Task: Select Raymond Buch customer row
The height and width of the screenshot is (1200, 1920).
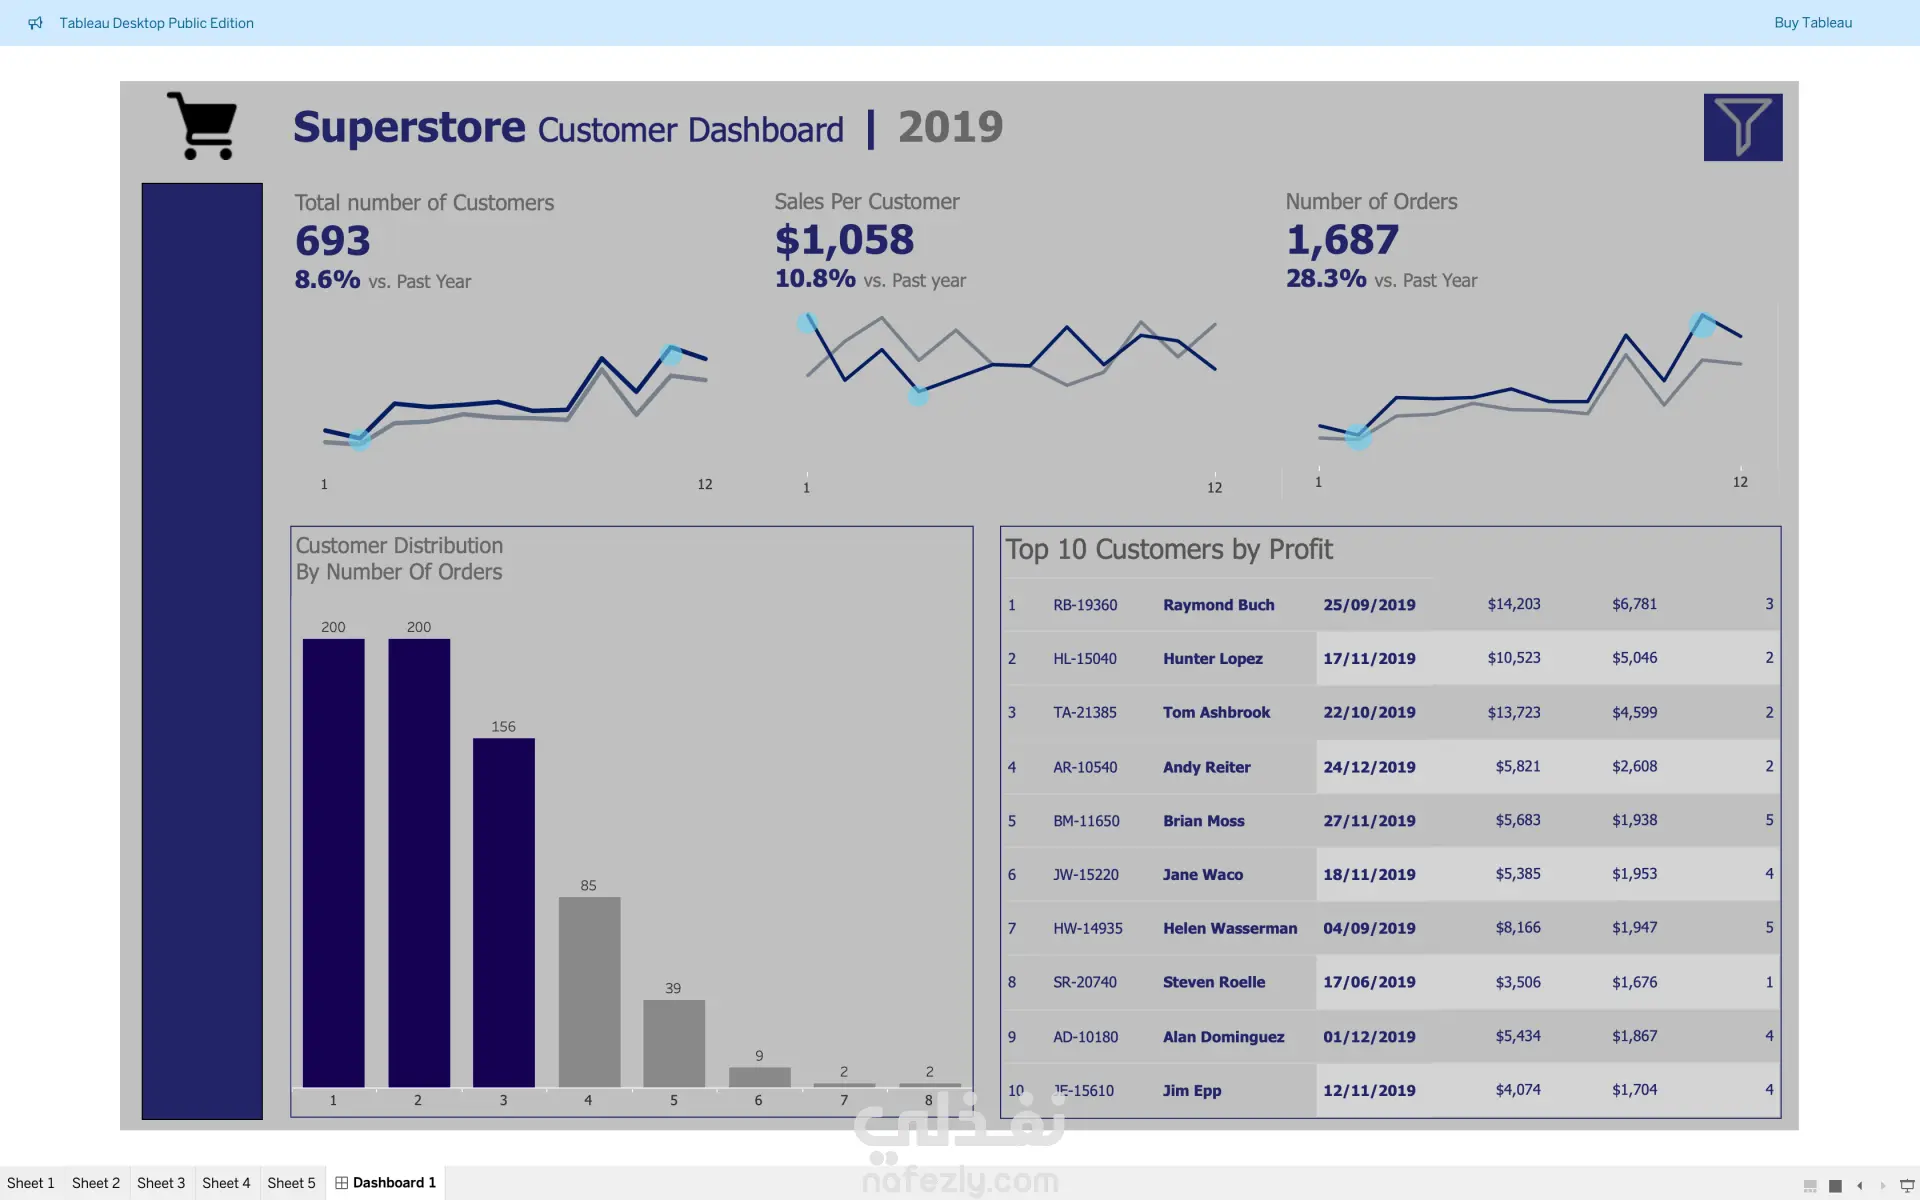Action: point(1218,605)
